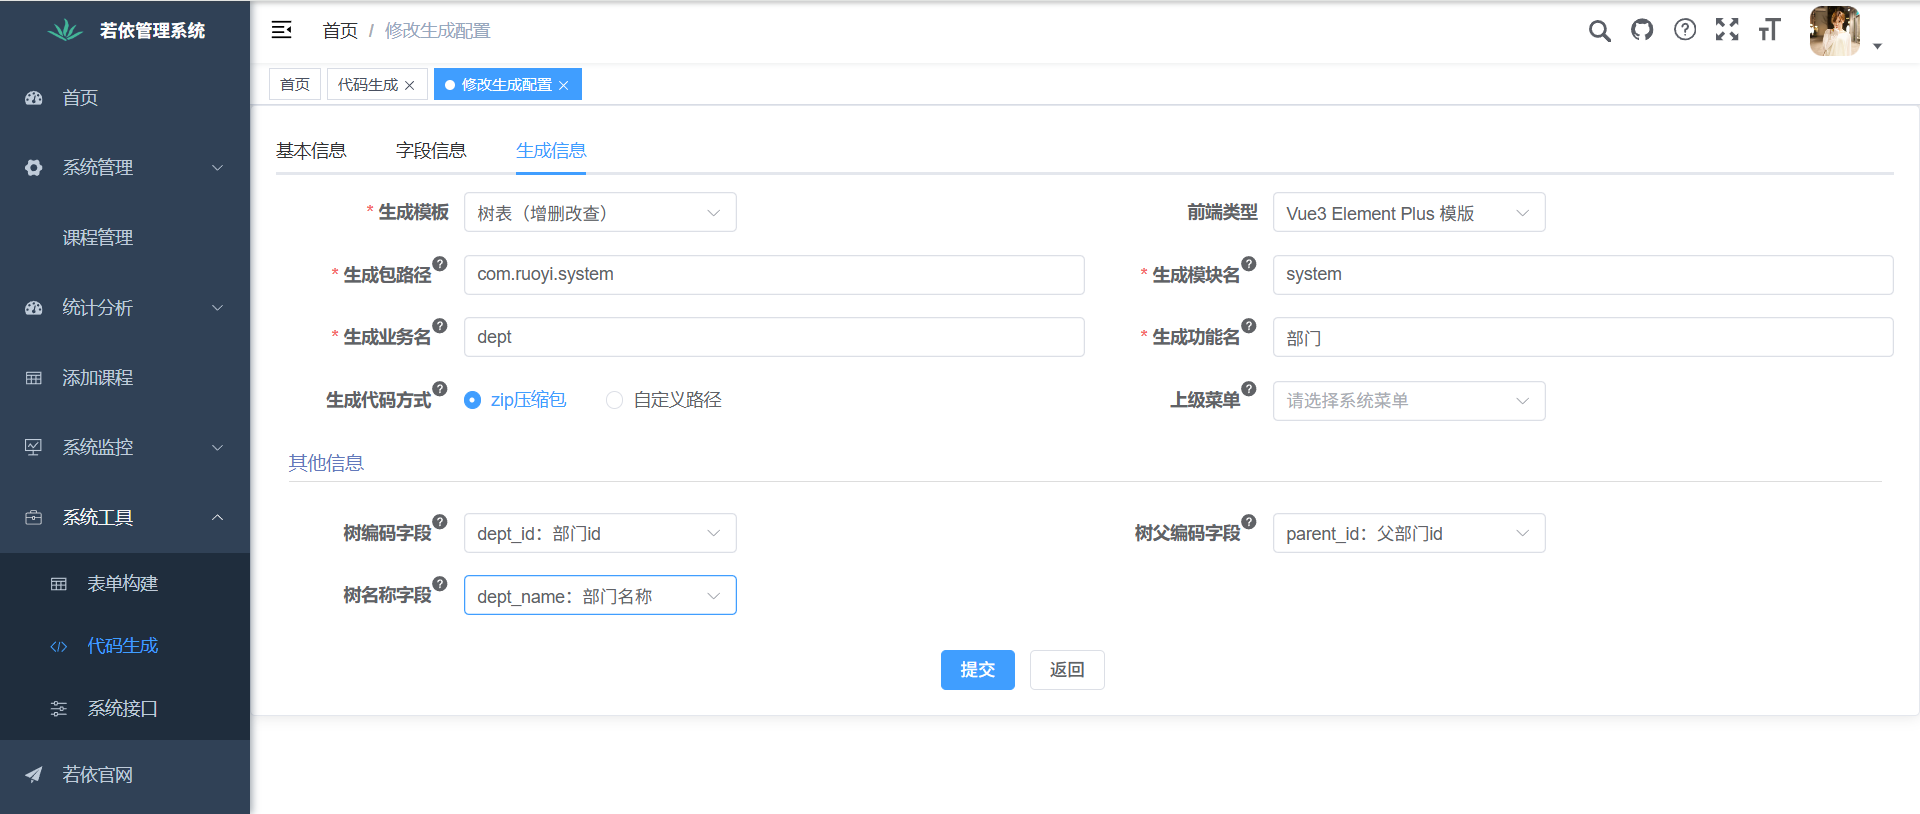The width and height of the screenshot is (1920, 814).
Task: Show help tooltip for 生成包路径
Action: 440,264
